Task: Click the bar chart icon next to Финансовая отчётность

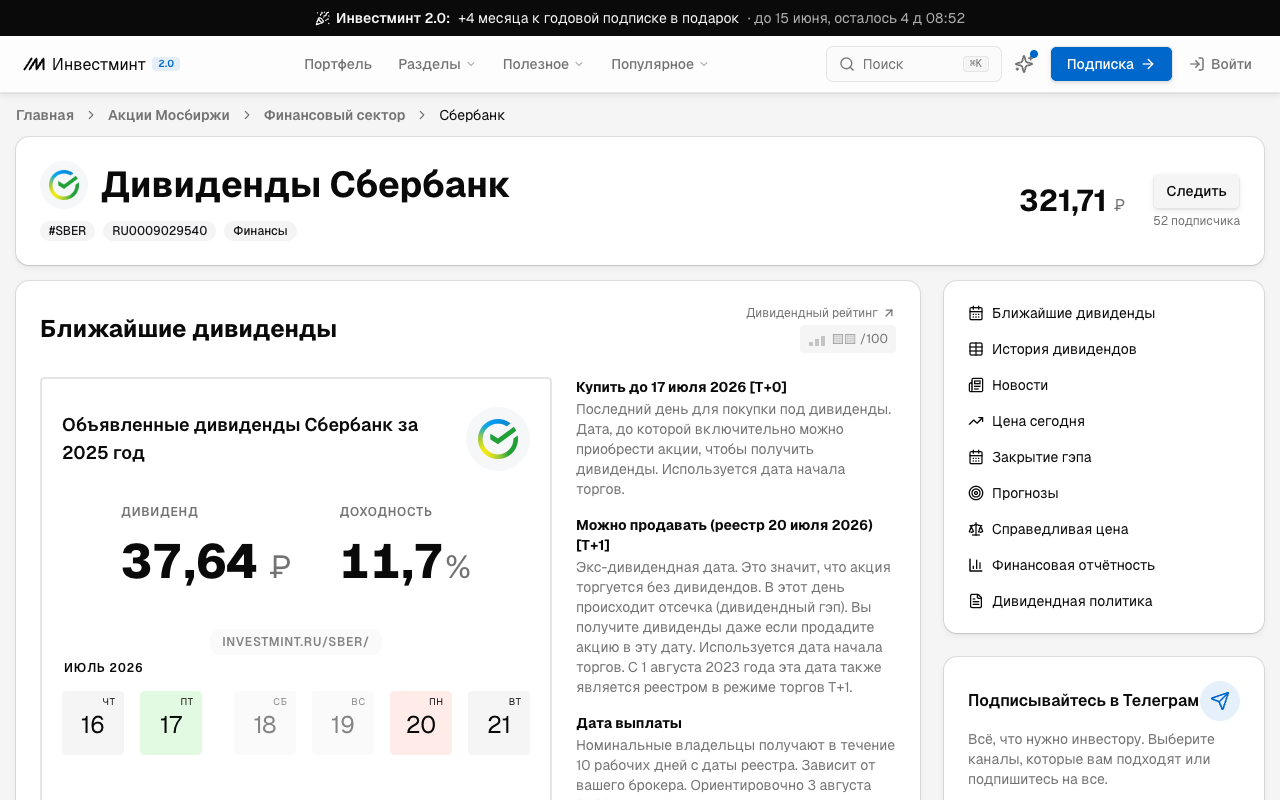Action: pyautogui.click(x=976, y=565)
